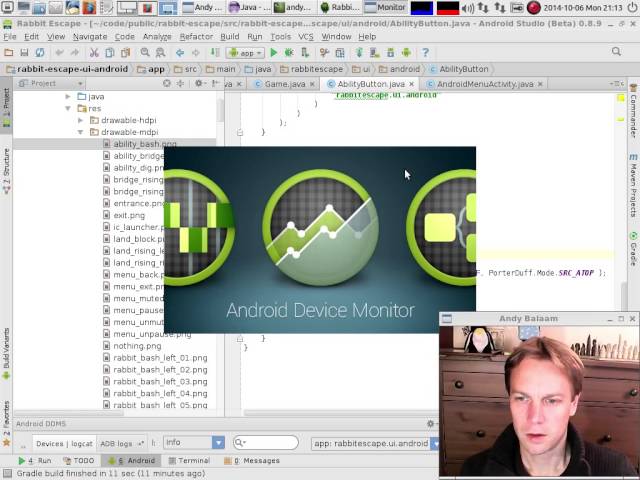Image resolution: width=640 pixels, height=480 pixels.
Task: Click the src breadcrumb
Action: click(x=186, y=69)
